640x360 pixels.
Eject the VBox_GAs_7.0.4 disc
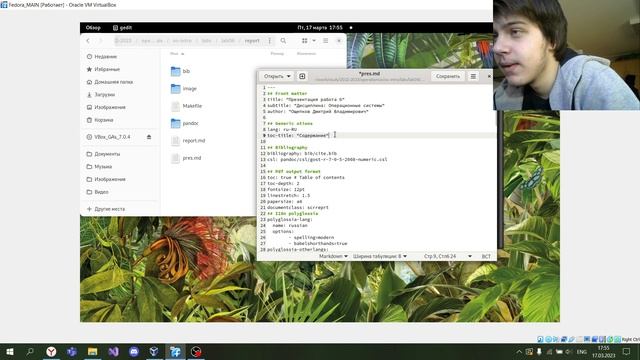149,137
